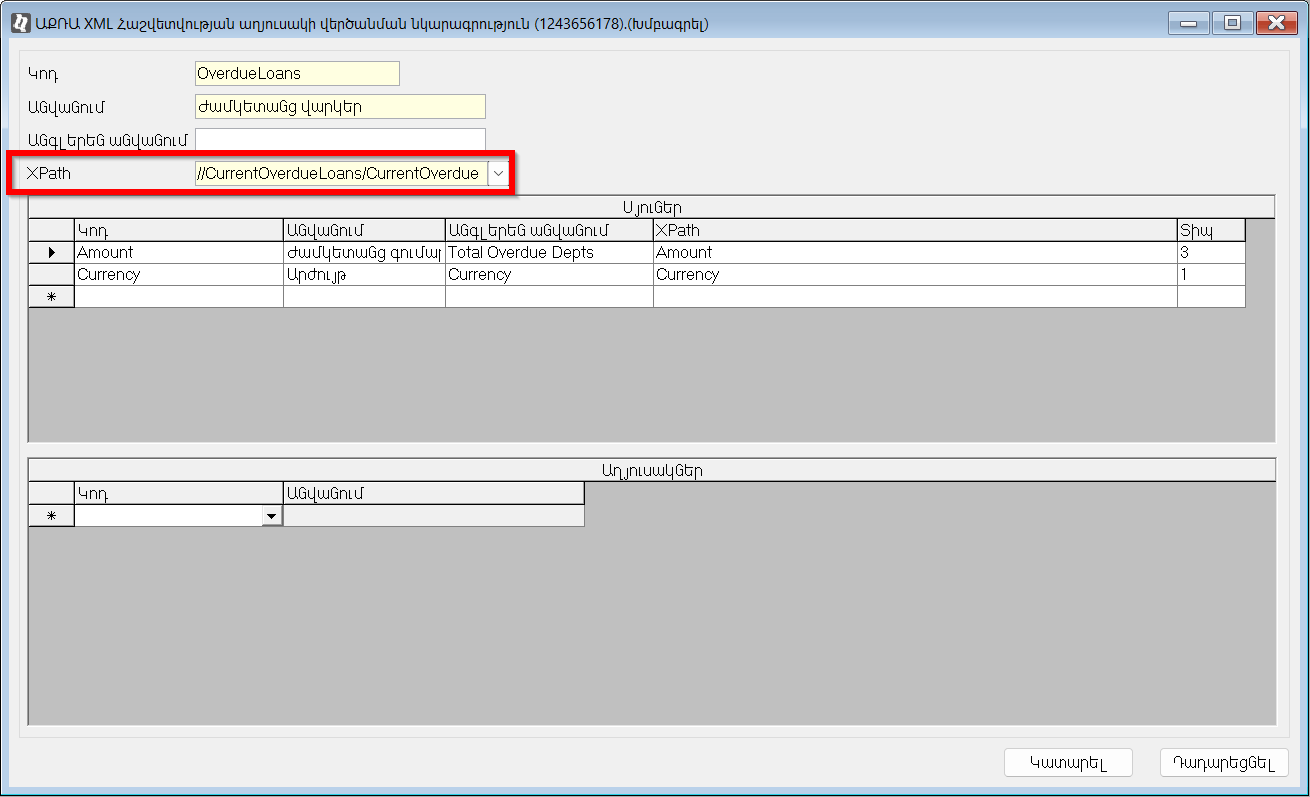Select the Currency row header
The width and height of the screenshot is (1310, 797).
tap(51, 275)
